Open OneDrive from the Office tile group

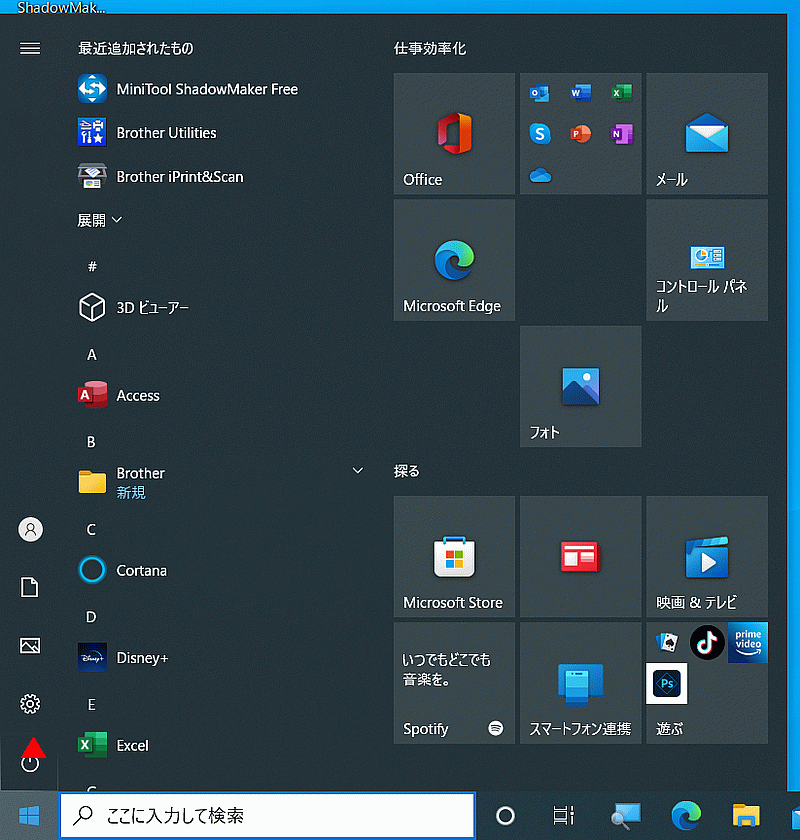[540, 175]
